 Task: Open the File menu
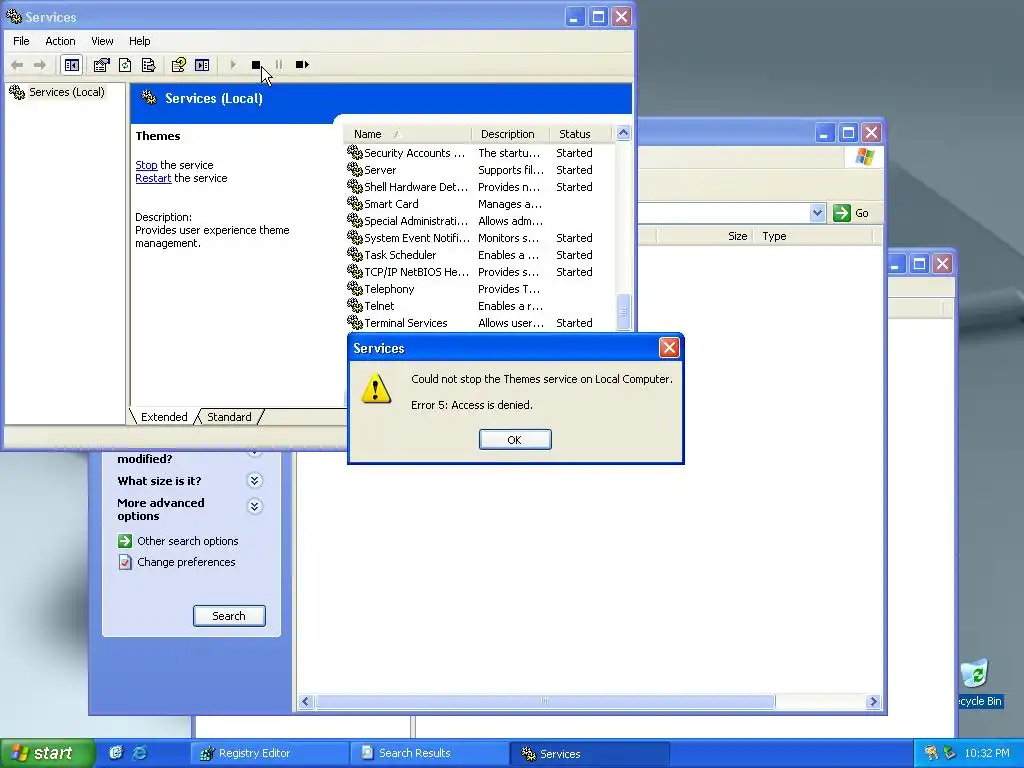pos(21,41)
